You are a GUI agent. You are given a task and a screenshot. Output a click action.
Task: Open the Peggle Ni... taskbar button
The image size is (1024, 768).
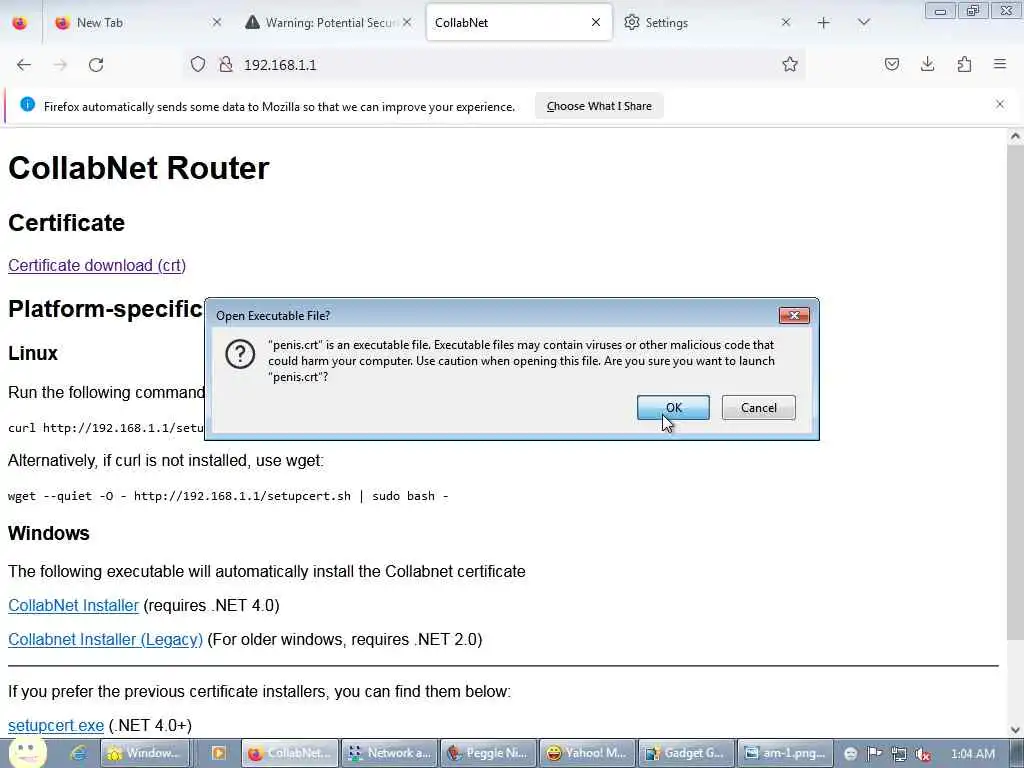[x=488, y=753]
